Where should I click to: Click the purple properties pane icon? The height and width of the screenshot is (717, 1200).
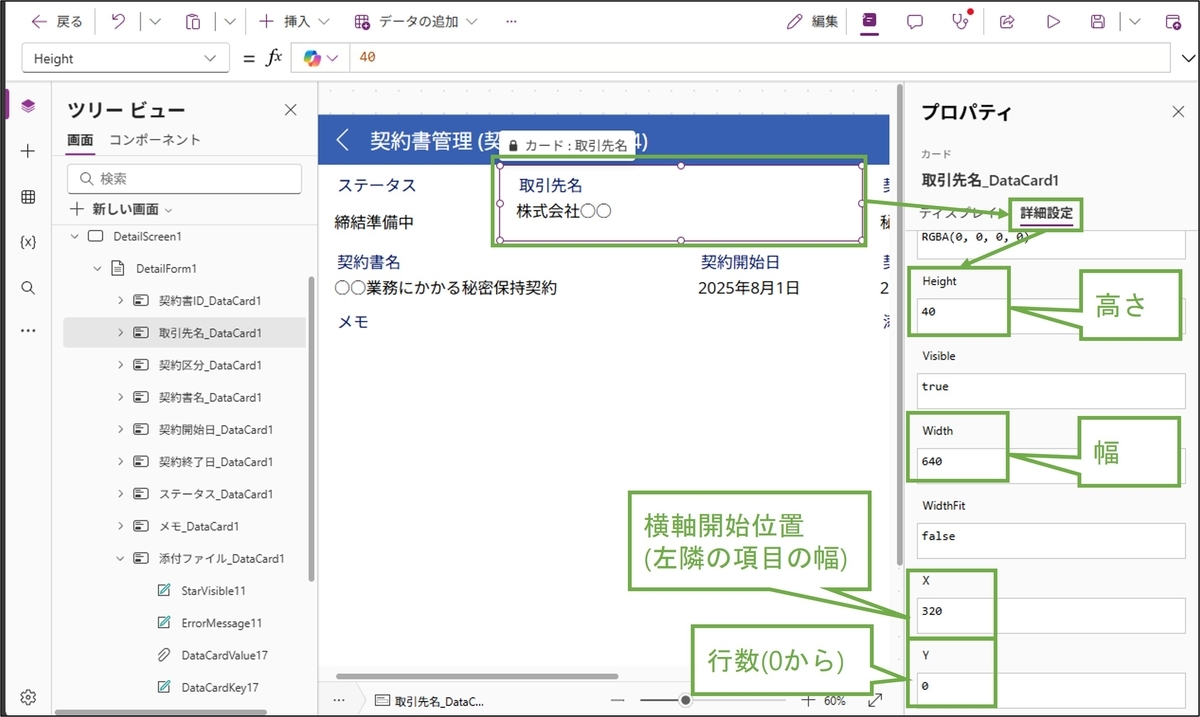tap(870, 21)
